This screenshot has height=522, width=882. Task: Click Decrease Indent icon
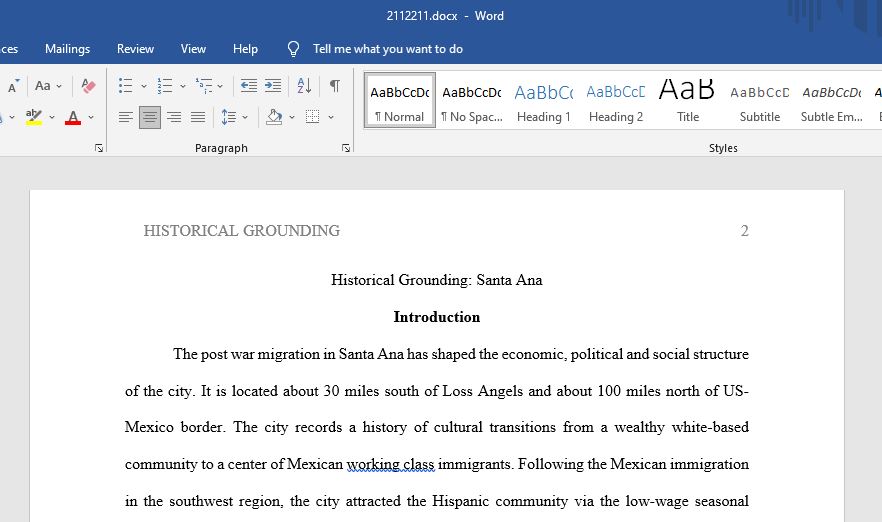[249, 86]
